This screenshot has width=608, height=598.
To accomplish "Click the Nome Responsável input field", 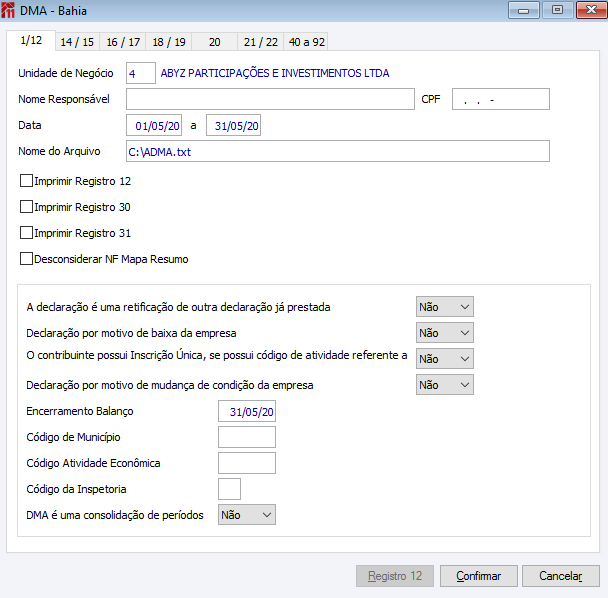I will point(270,99).
